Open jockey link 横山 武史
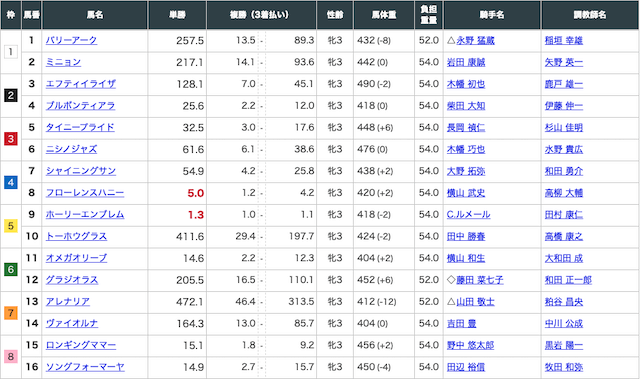Image resolution: width=640 pixels, height=379 pixels. (466, 193)
